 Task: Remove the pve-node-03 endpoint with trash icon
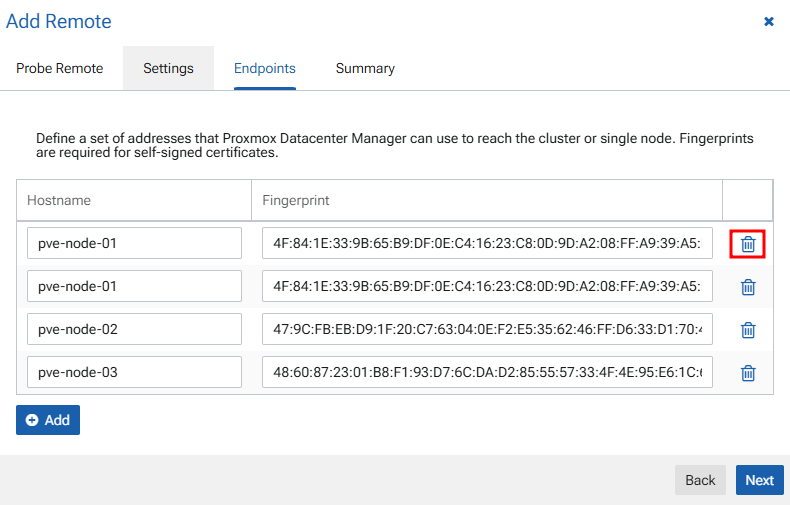748,373
